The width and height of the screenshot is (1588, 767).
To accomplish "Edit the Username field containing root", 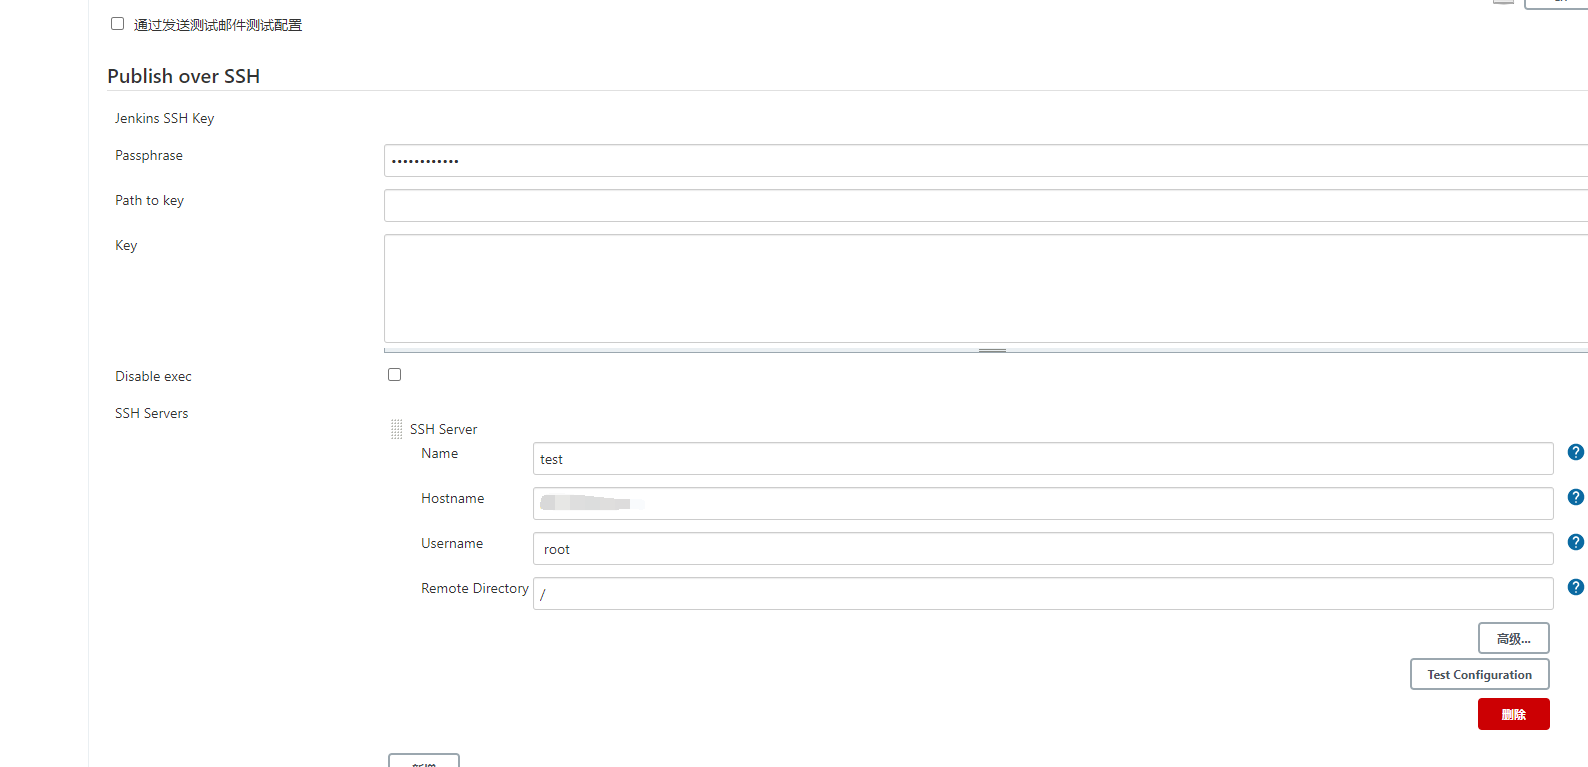I will click(x=1043, y=548).
